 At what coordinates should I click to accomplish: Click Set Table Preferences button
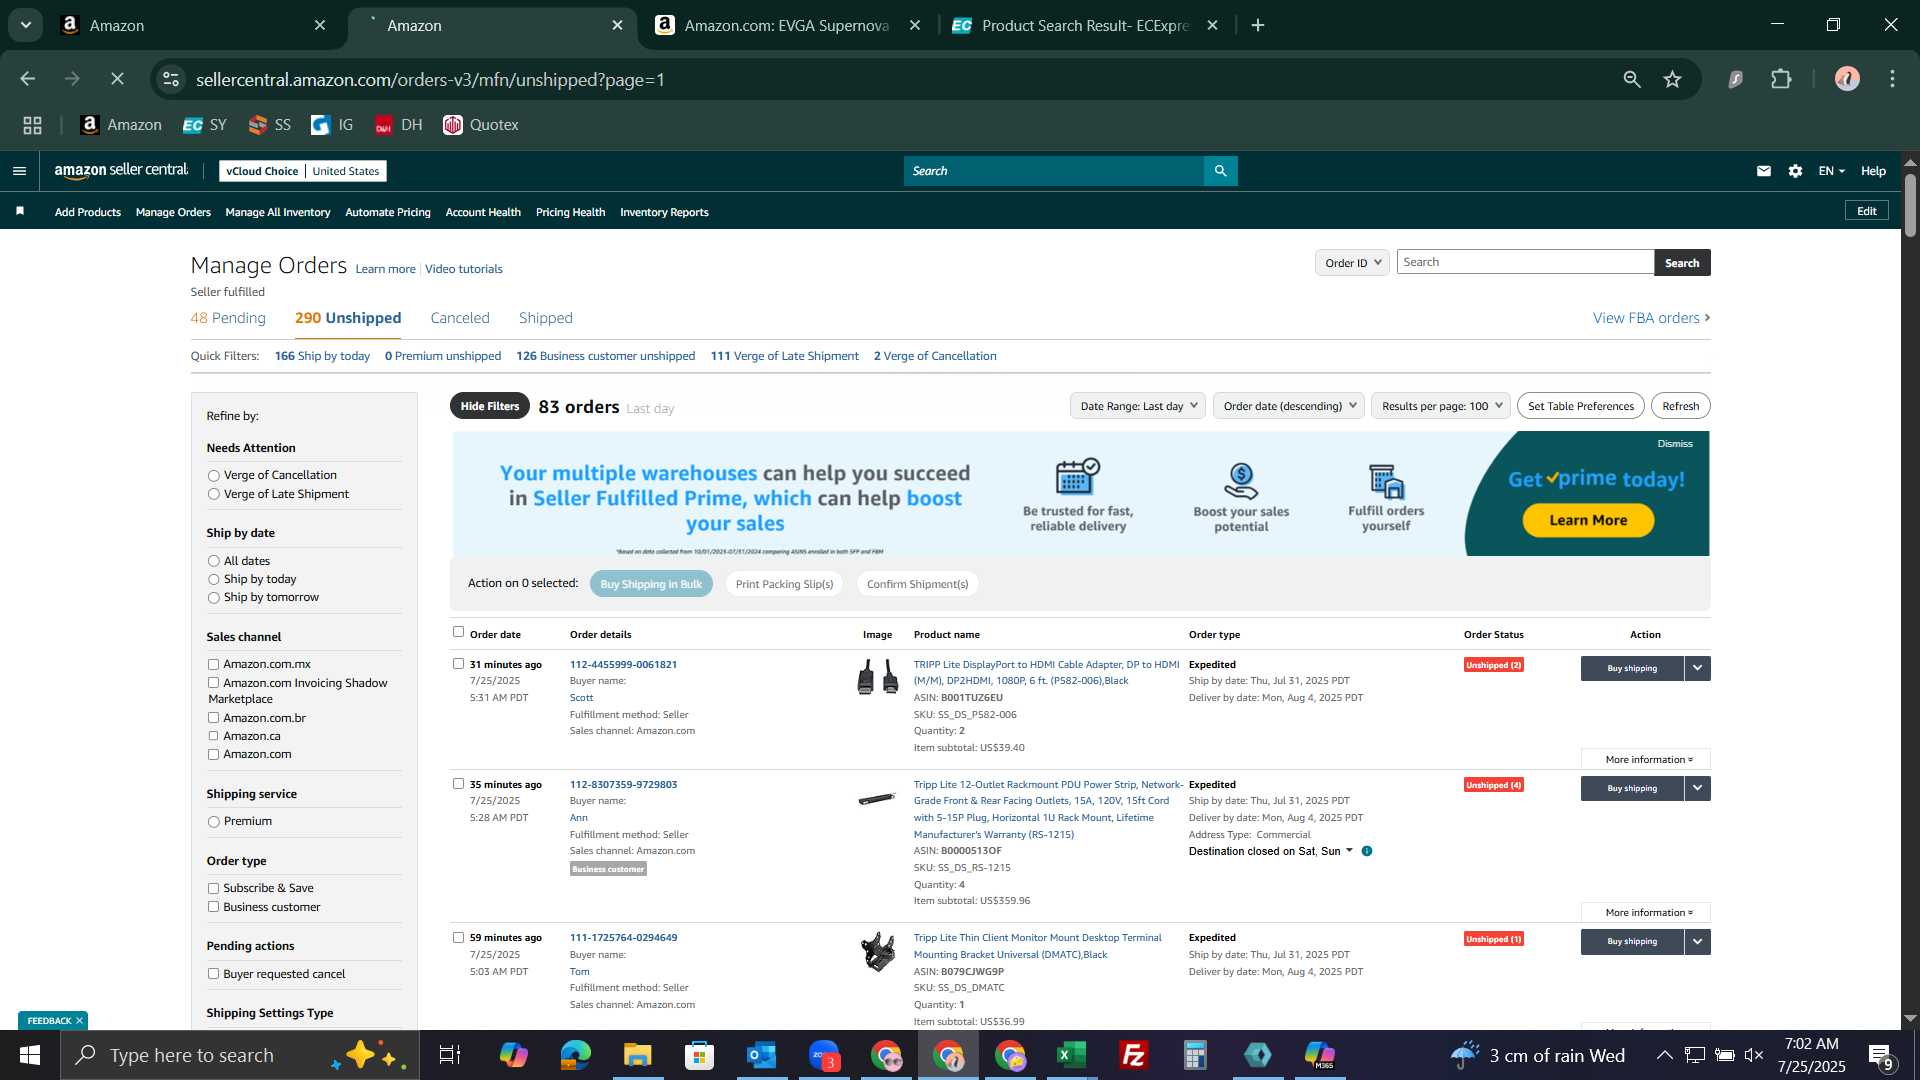coord(1580,406)
